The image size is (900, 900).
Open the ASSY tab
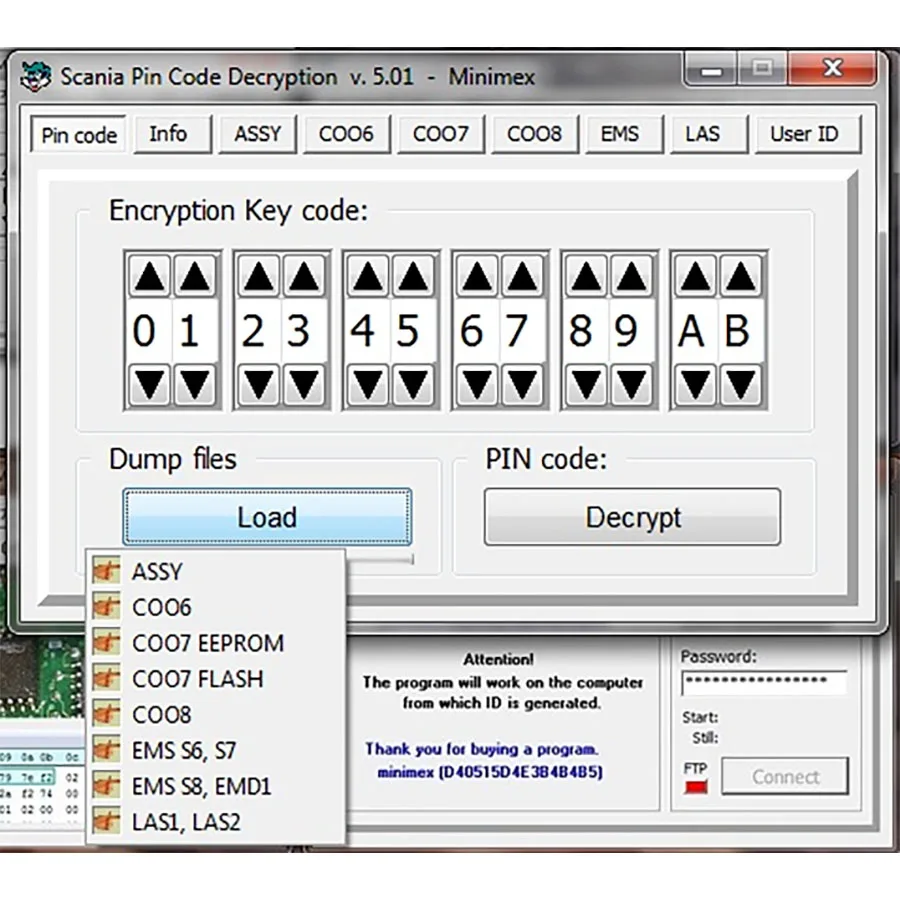(x=258, y=134)
